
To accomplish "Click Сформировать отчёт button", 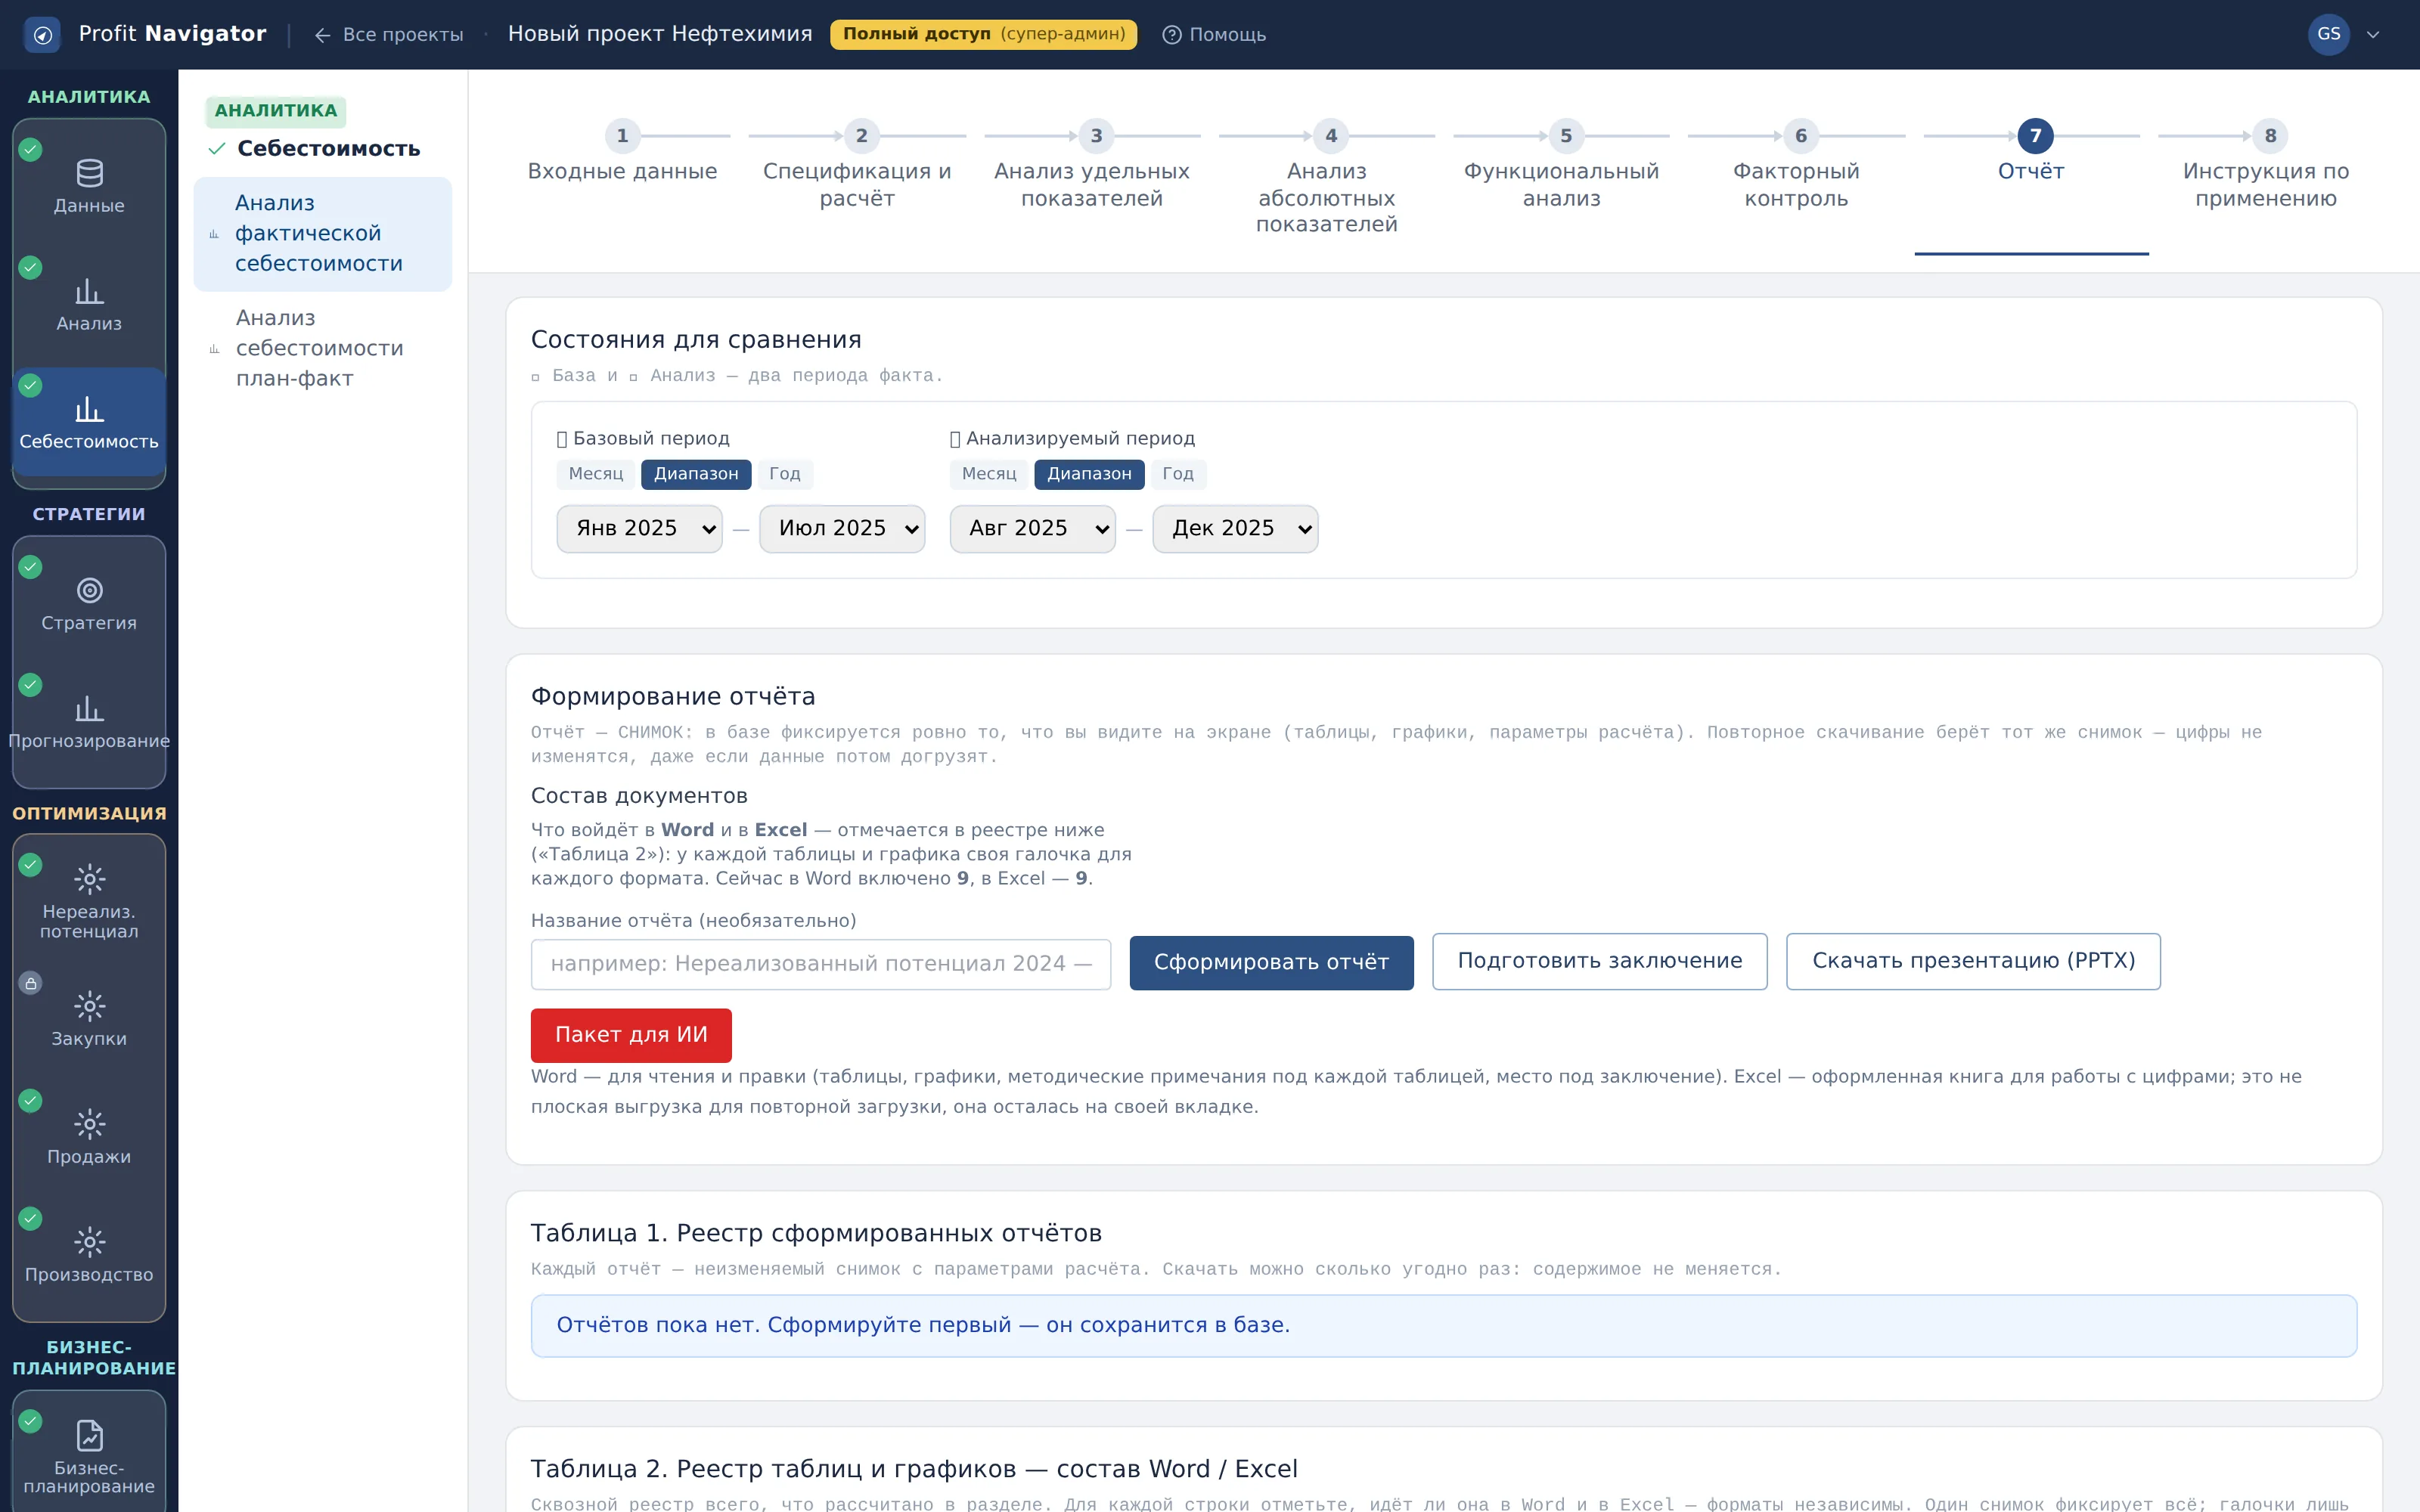I will (1271, 962).
